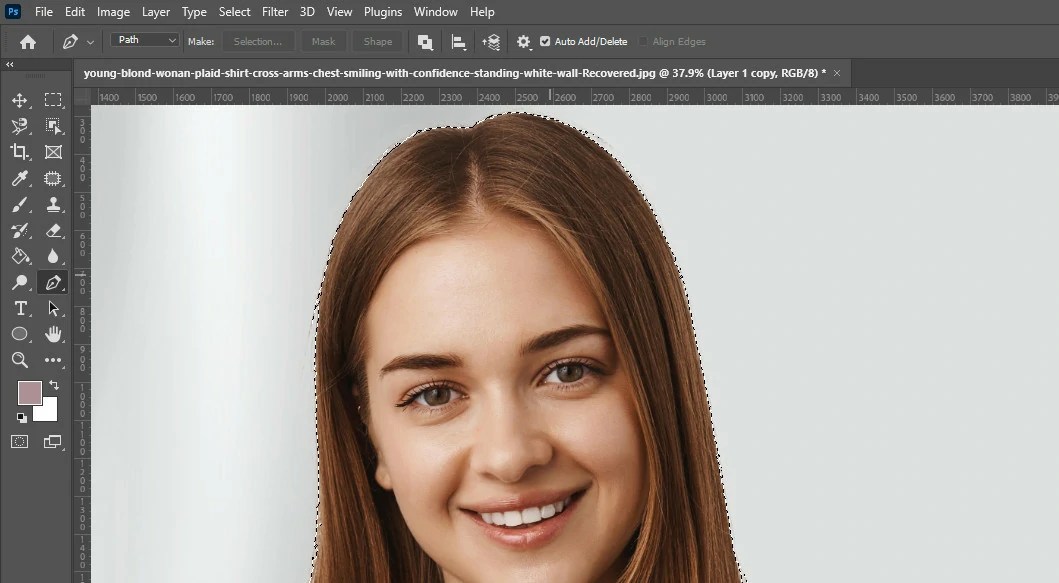Viewport: 1059px width, 583px height.
Task: Select the Eraser tool
Action: pyautogui.click(x=54, y=230)
